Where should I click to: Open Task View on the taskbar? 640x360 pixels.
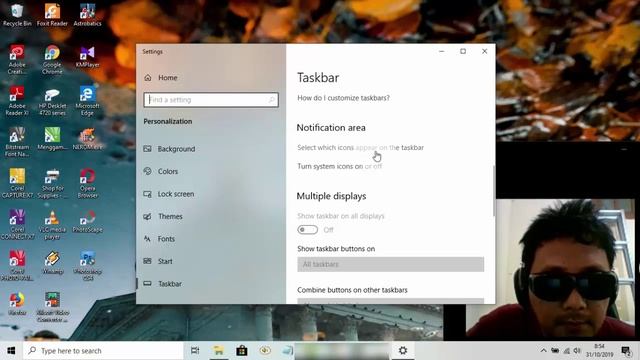pyautogui.click(x=195, y=351)
